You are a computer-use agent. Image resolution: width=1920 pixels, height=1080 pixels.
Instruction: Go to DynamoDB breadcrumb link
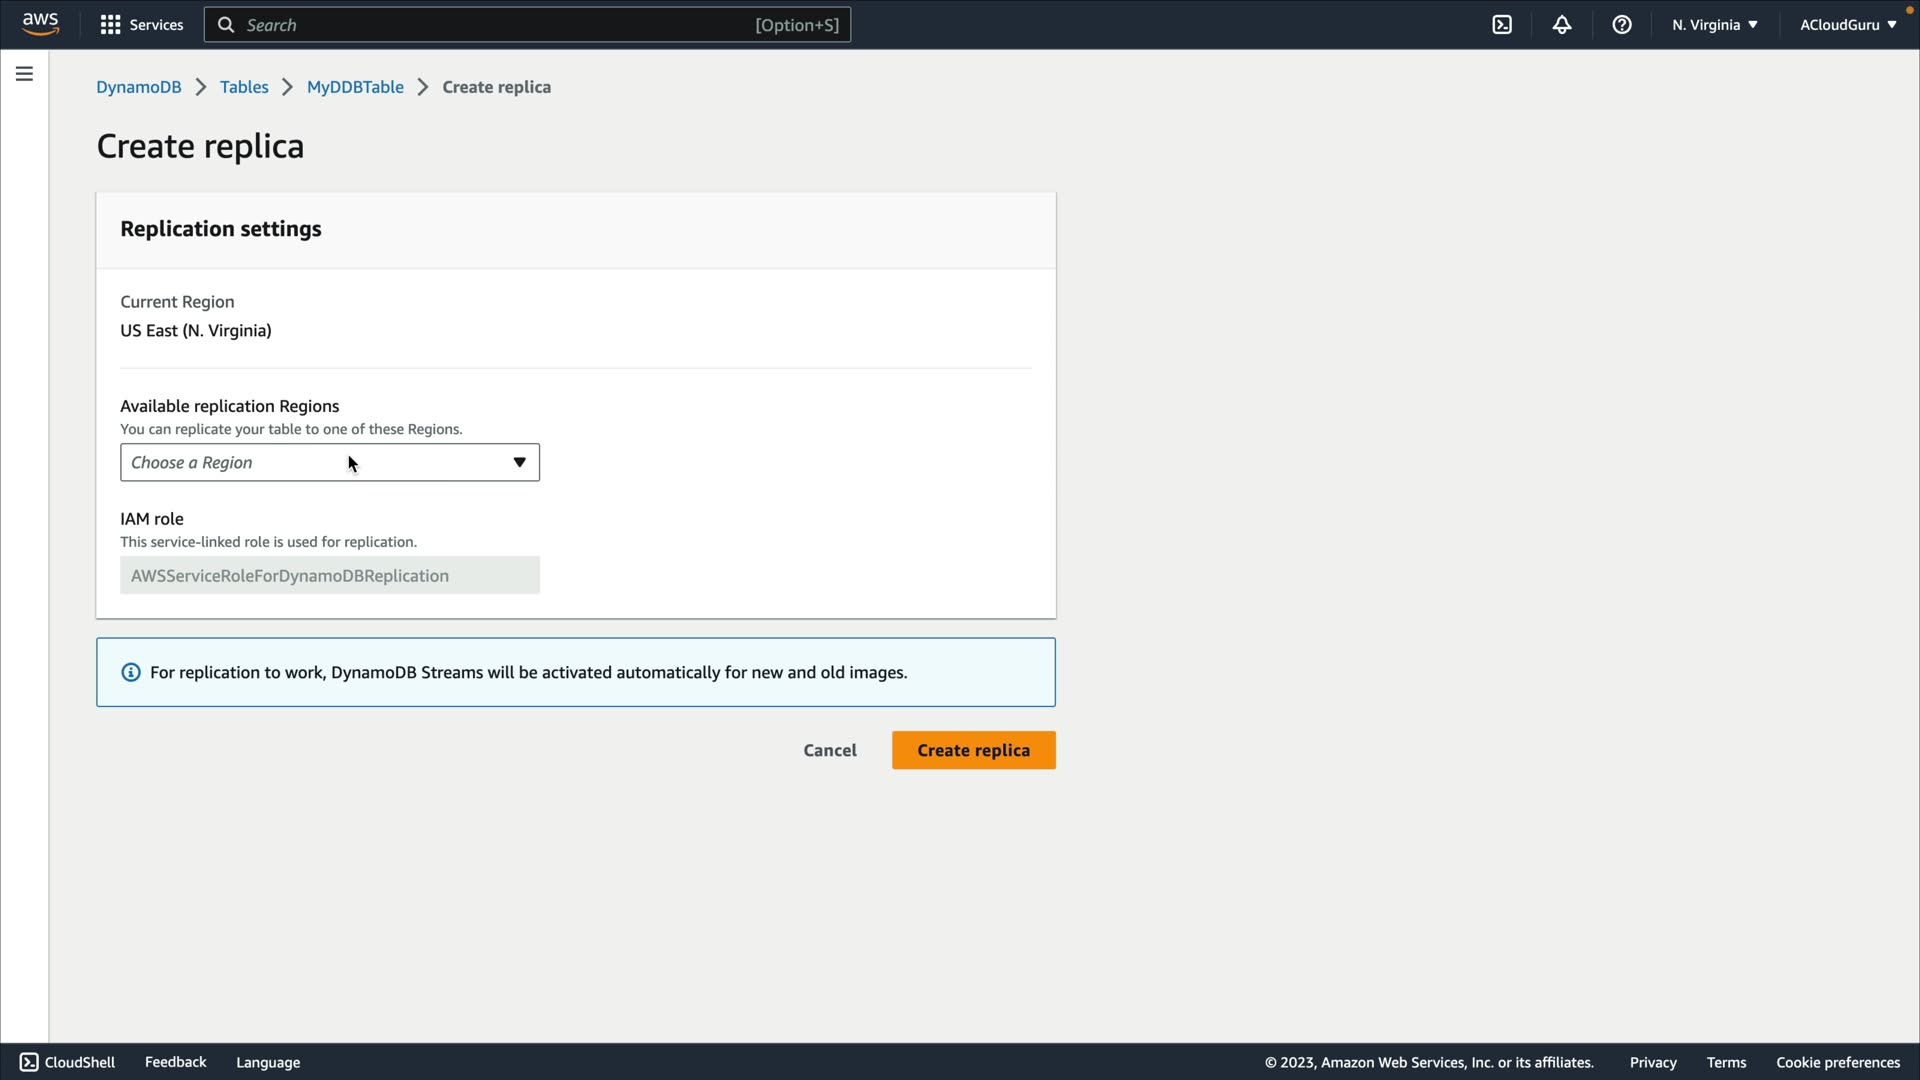click(x=138, y=87)
